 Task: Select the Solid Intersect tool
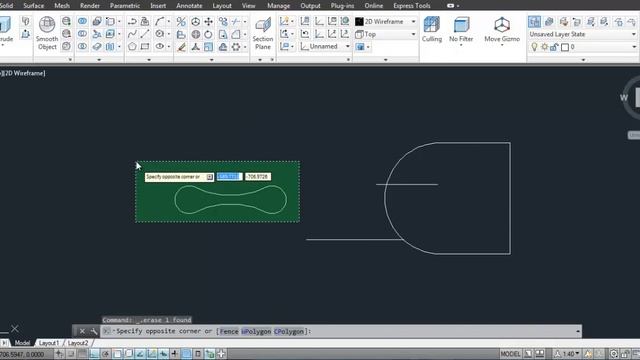coord(82,47)
